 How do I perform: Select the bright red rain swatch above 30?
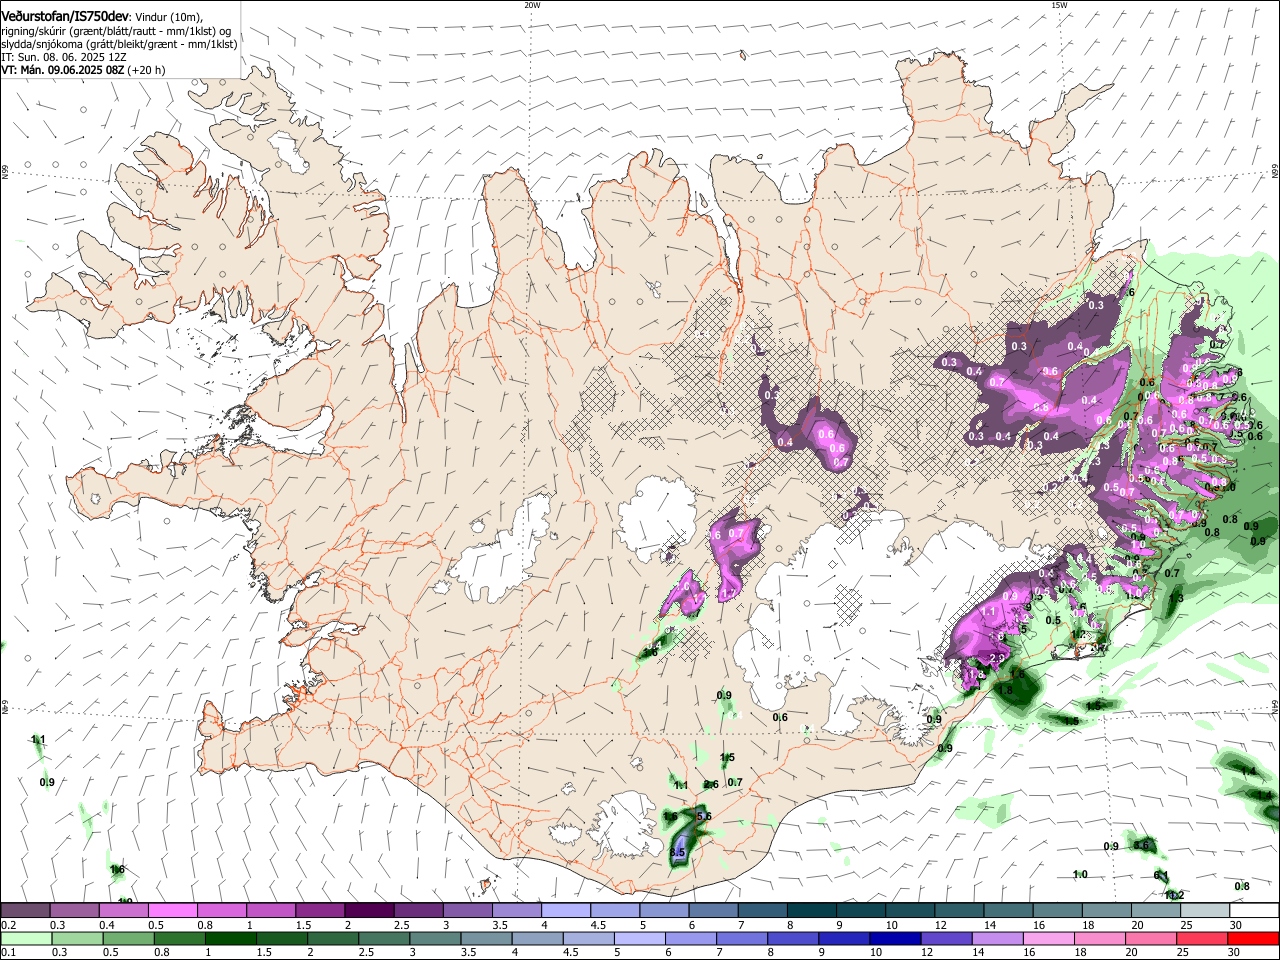point(1253,938)
